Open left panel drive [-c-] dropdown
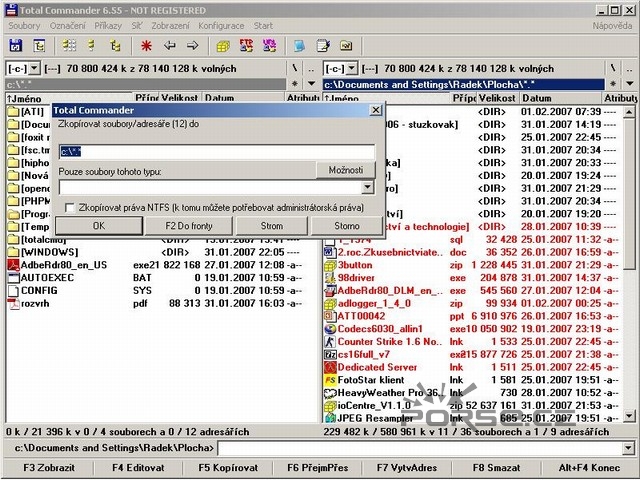 35,68
